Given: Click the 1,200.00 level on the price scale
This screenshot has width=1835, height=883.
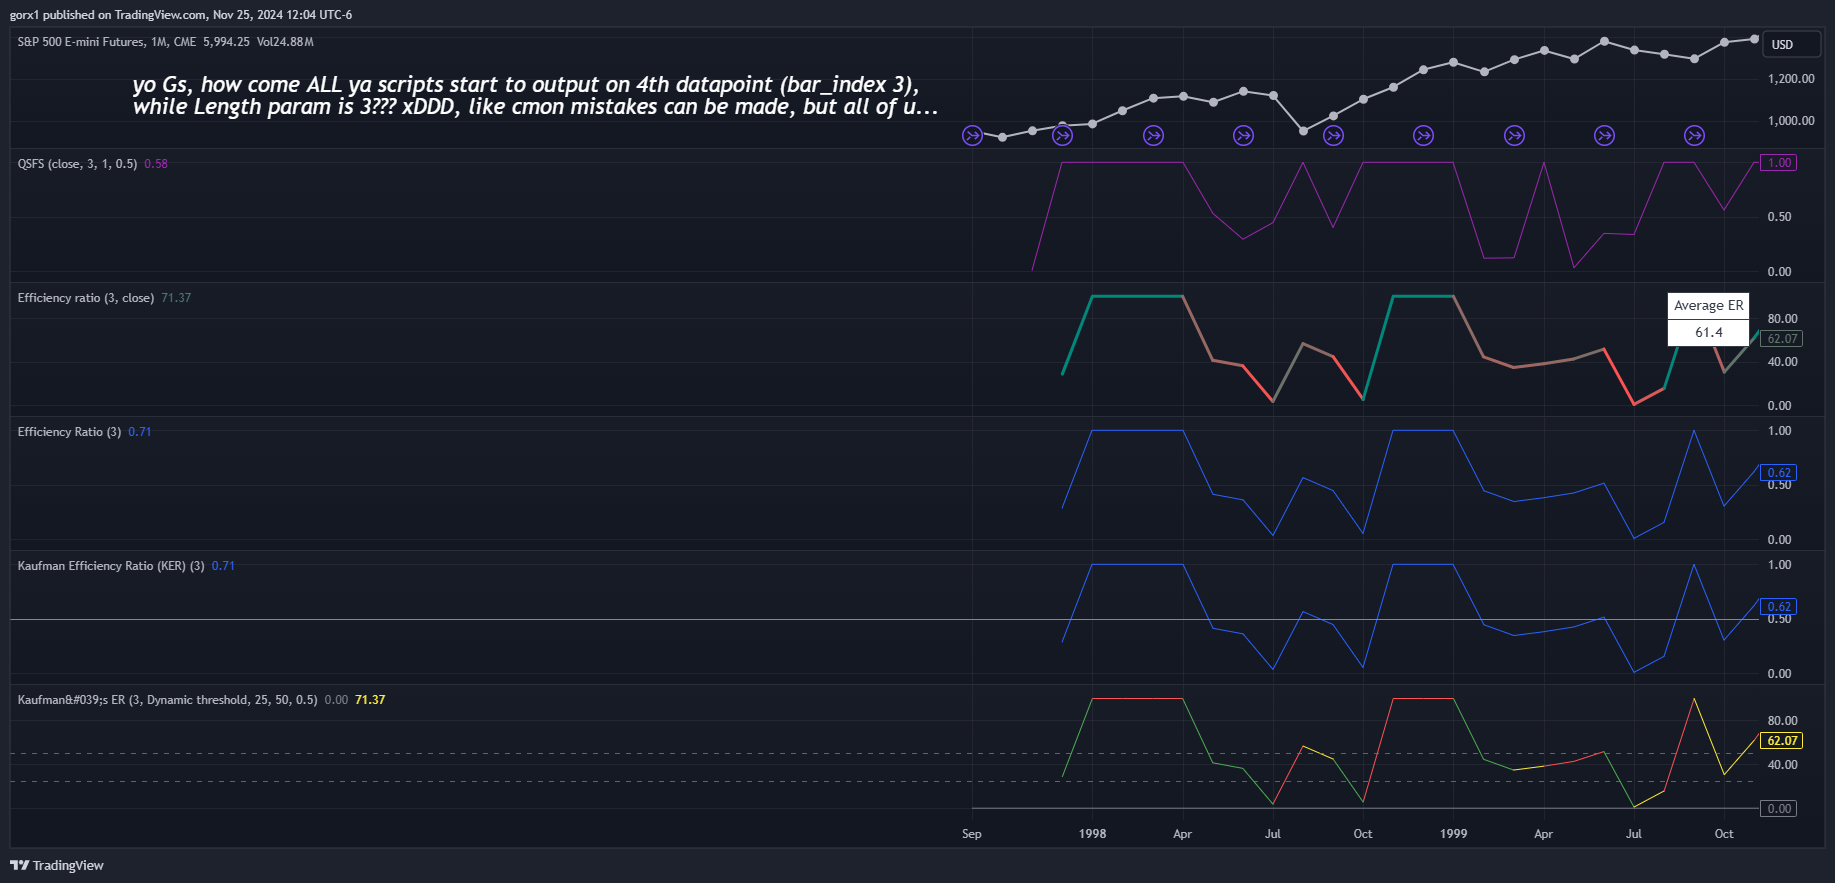Looking at the screenshot, I should coord(1791,79).
